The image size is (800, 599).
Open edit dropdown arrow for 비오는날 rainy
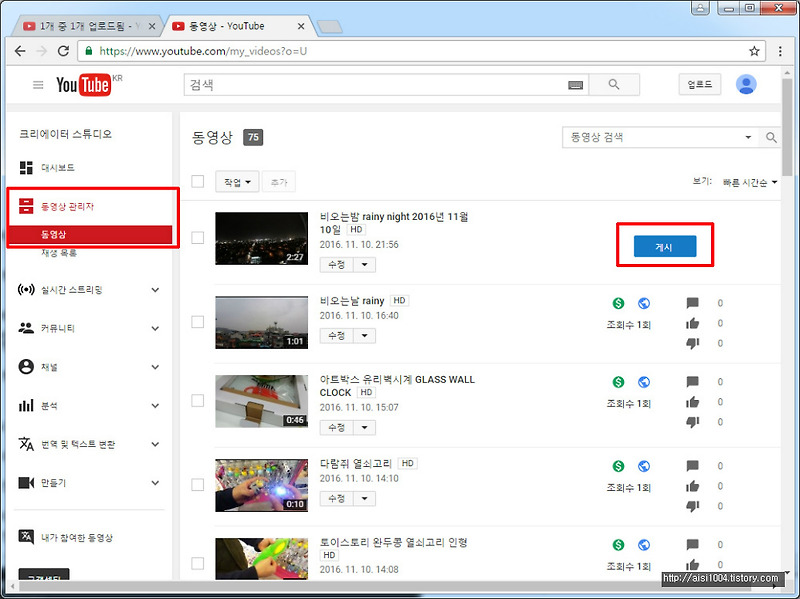364,336
